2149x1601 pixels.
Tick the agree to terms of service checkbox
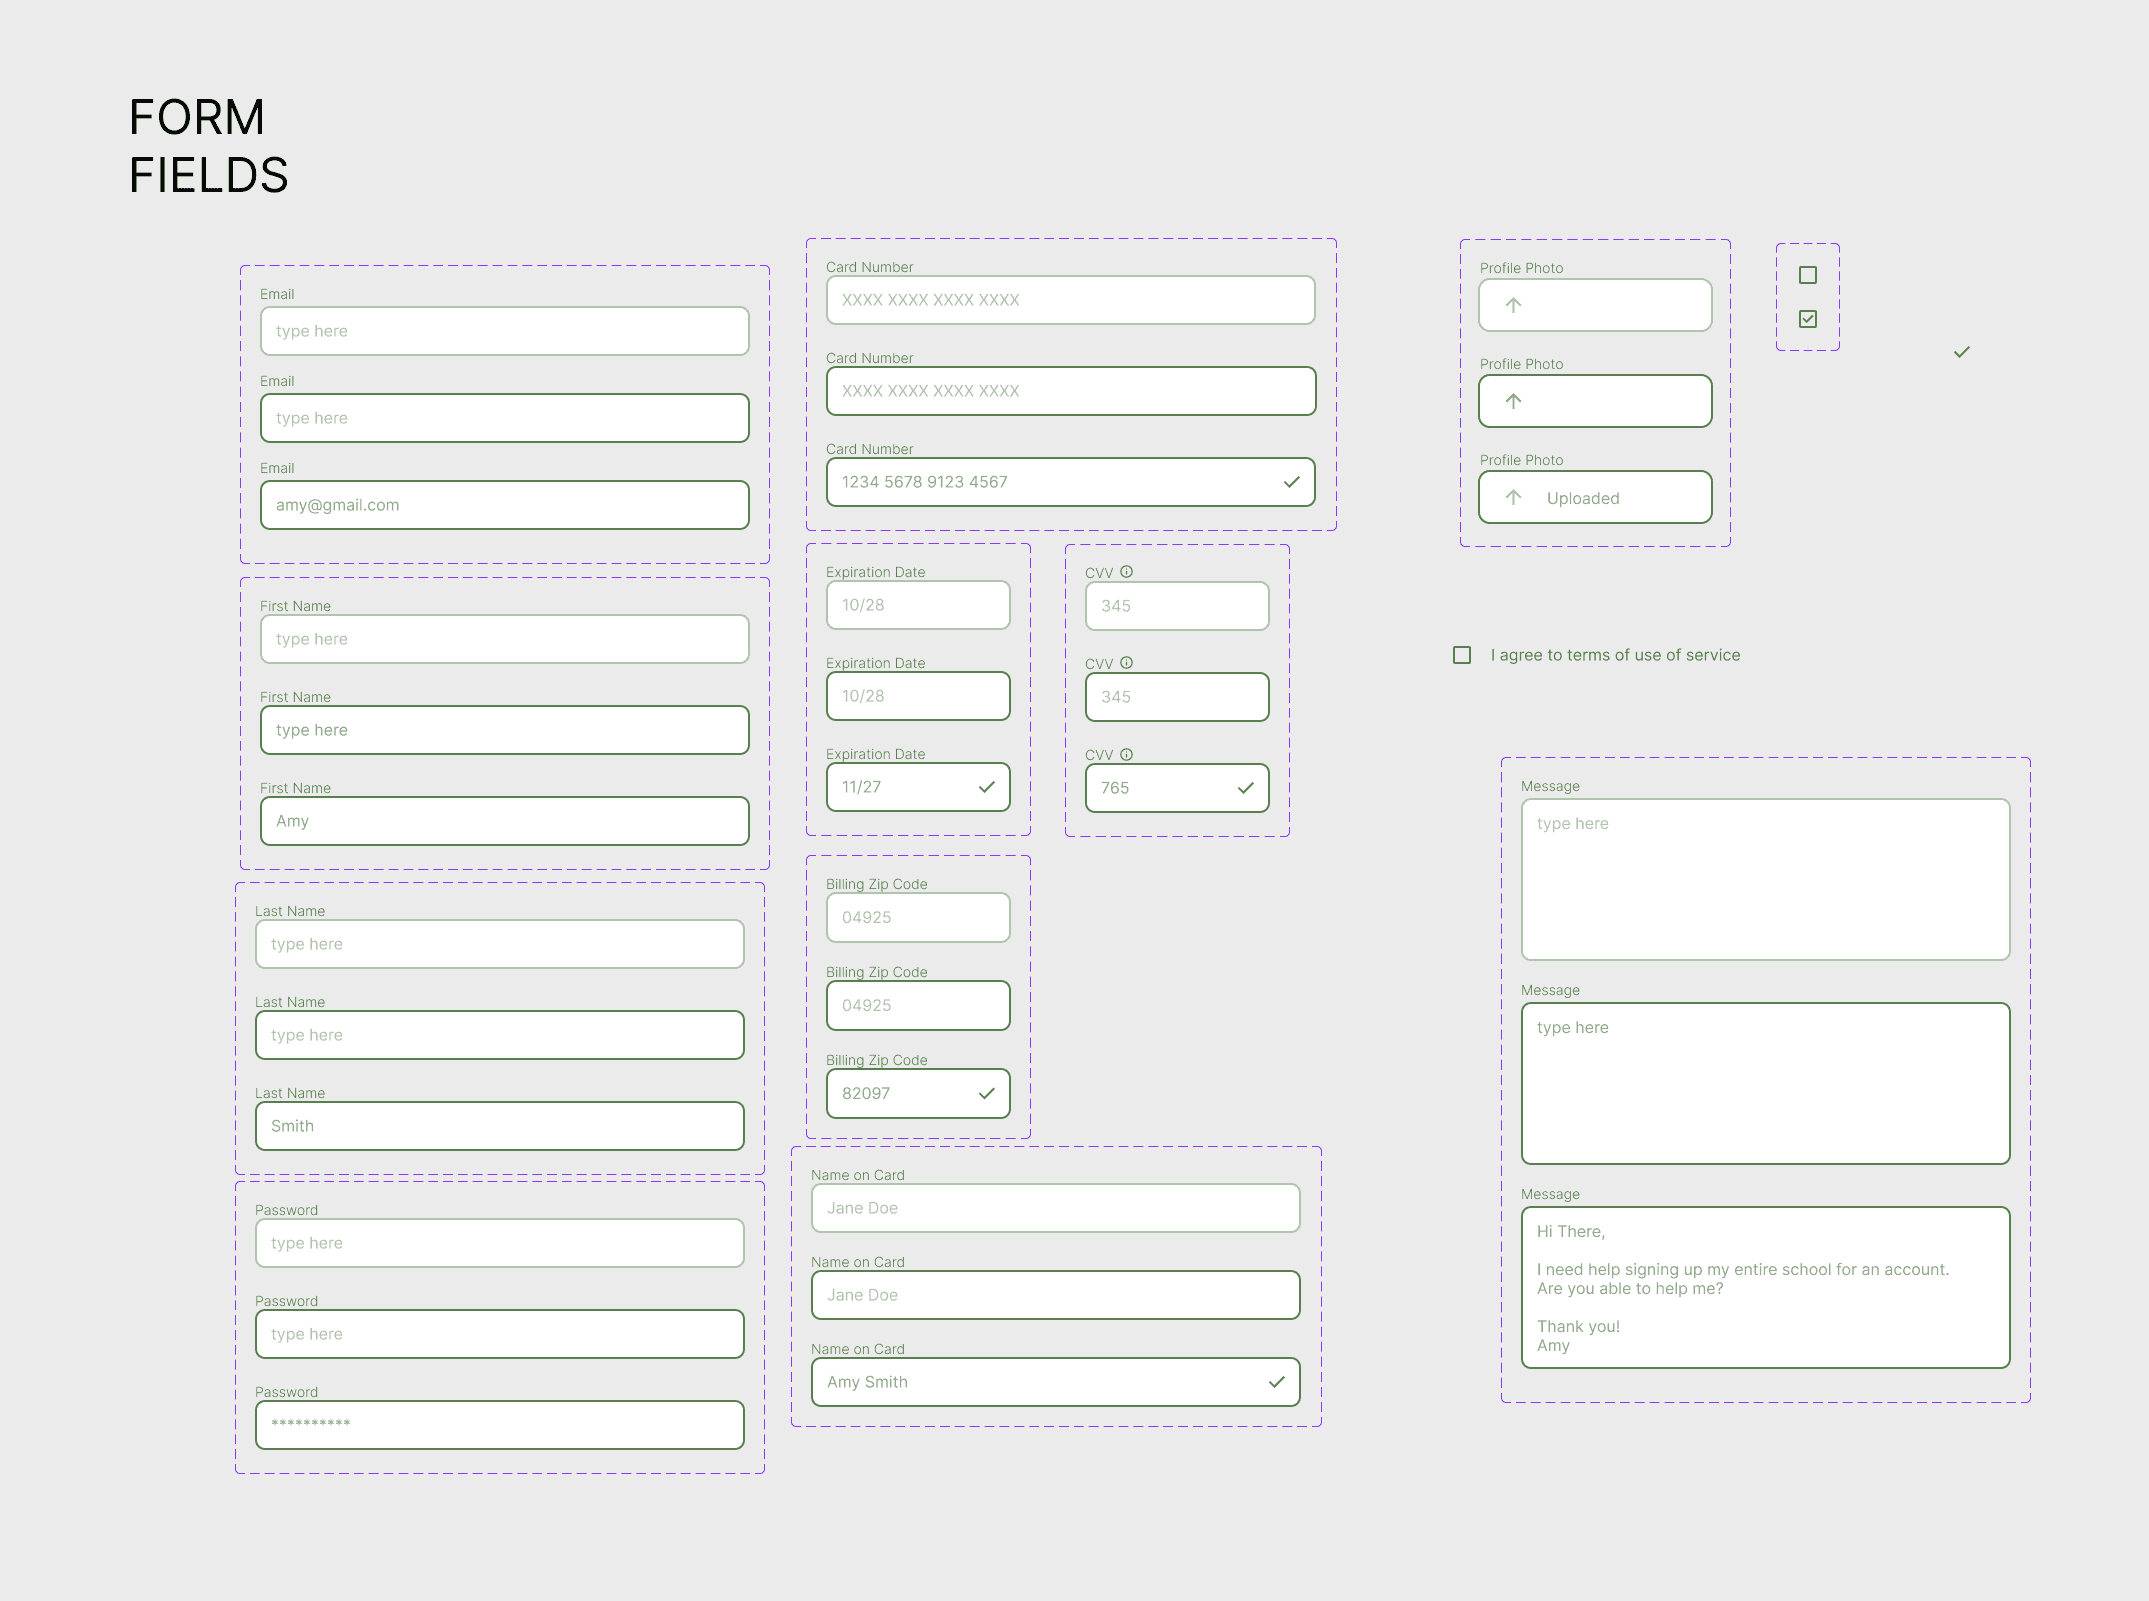pos(1461,655)
